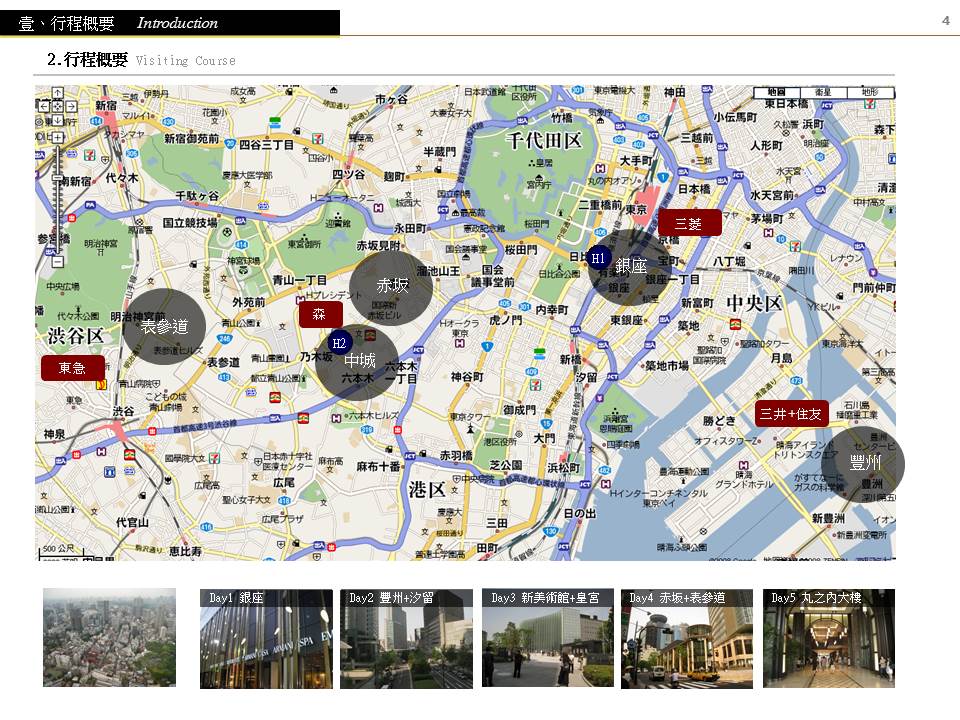
Task: Click the red 東急 label
Action: coord(72,367)
